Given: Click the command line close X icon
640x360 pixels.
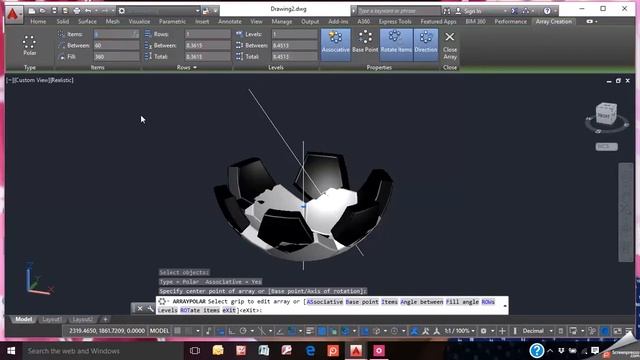Looking at the screenshot, I should (140, 309).
